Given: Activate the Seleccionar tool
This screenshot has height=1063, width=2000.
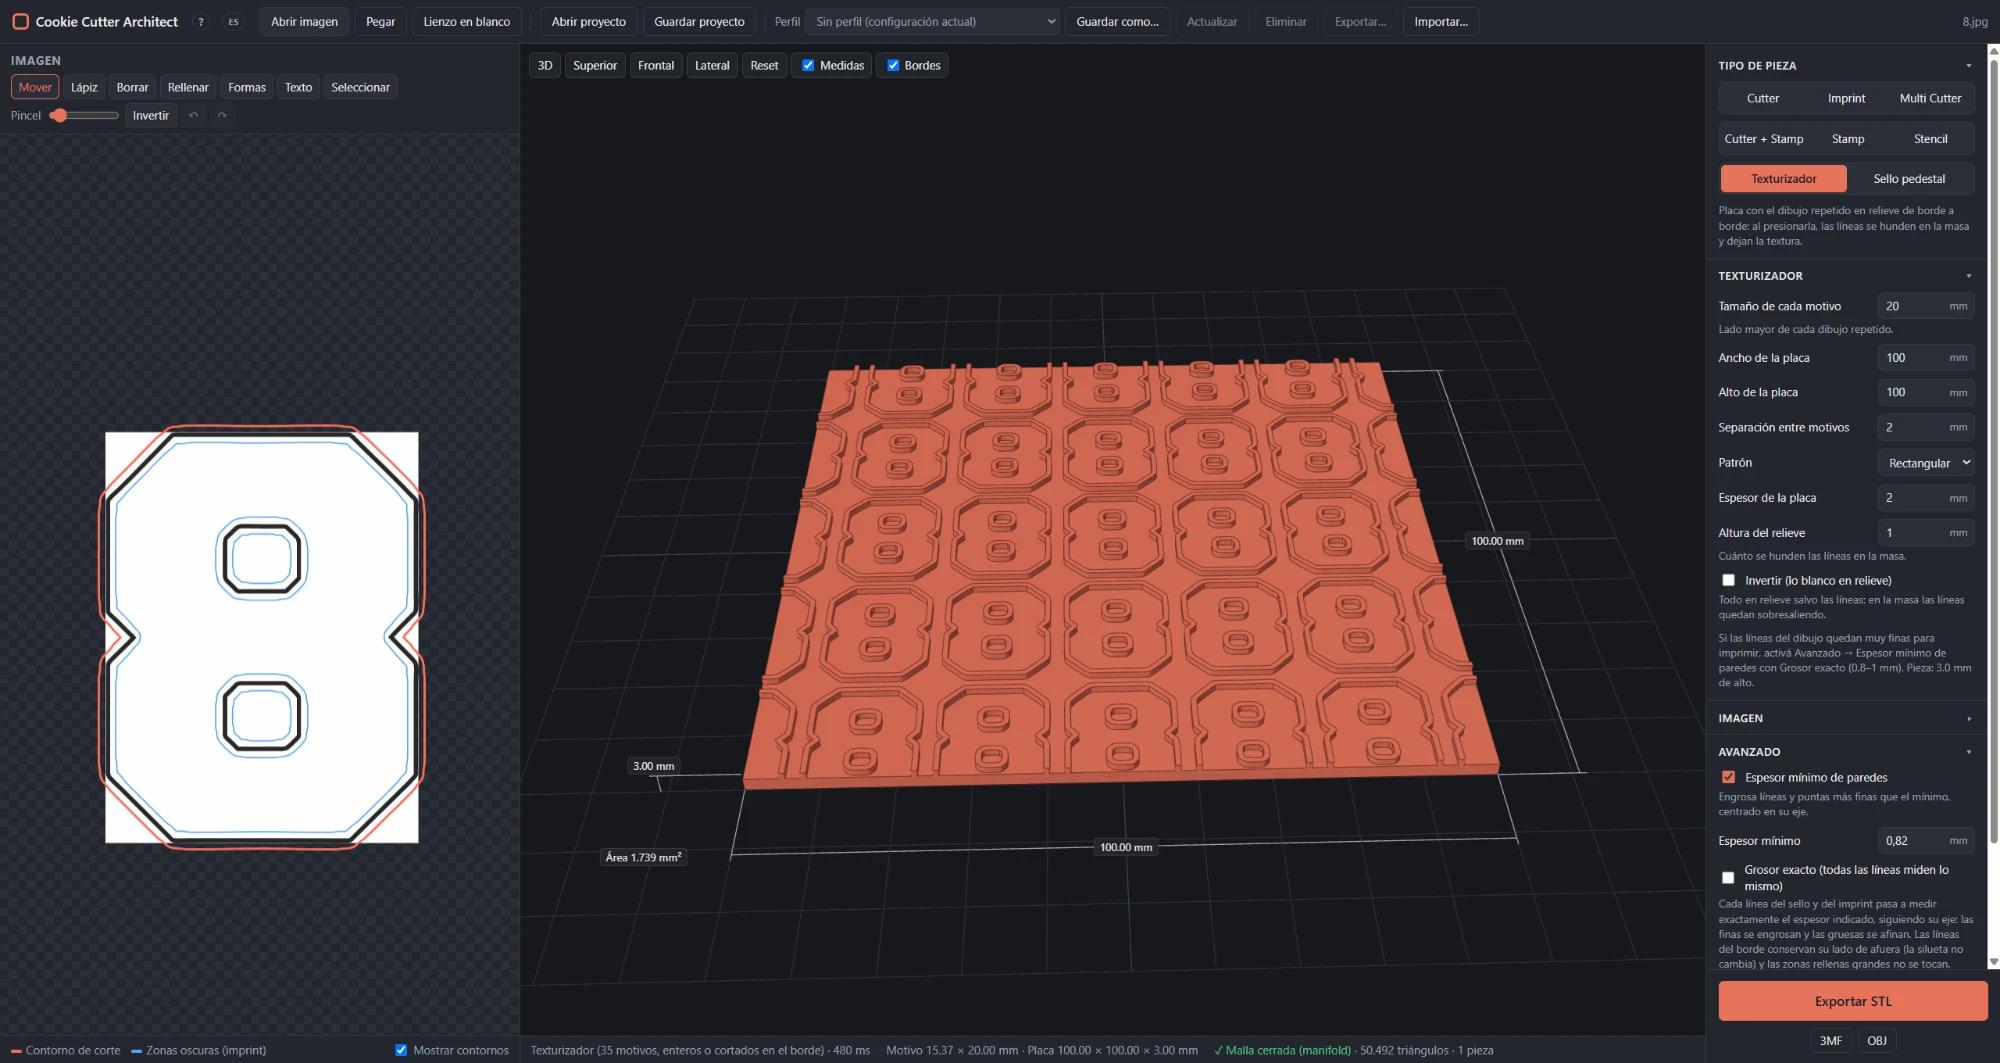Looking at the screenshot, I should 360,88.
